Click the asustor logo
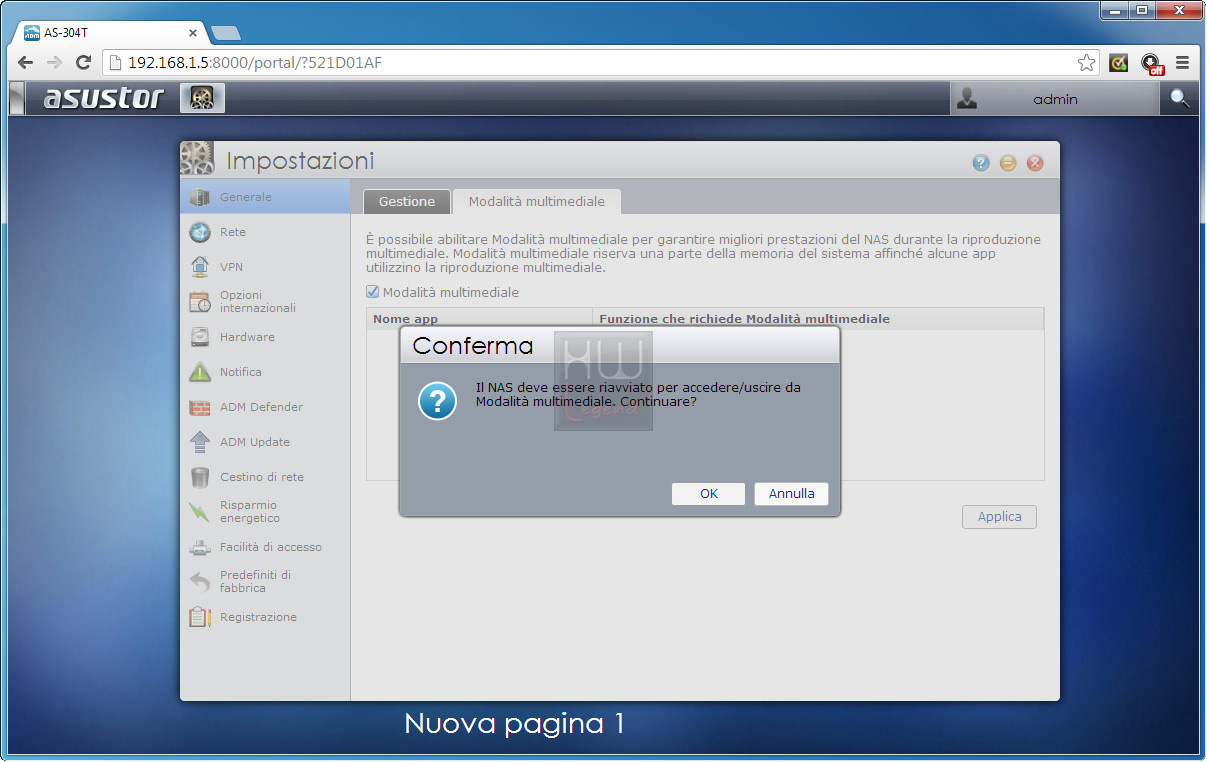Viewport: 1207px width, 762px height. click(103, 98)
